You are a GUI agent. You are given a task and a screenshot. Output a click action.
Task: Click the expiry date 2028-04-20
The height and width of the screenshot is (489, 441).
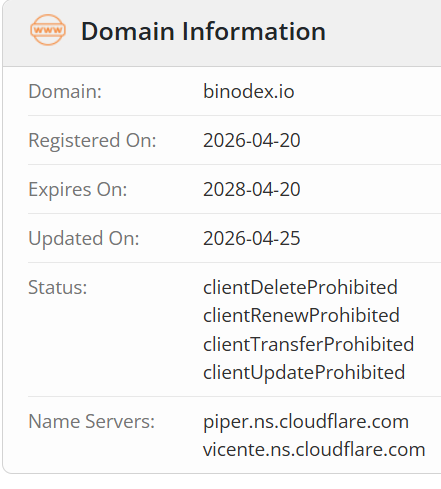(252, 189)
